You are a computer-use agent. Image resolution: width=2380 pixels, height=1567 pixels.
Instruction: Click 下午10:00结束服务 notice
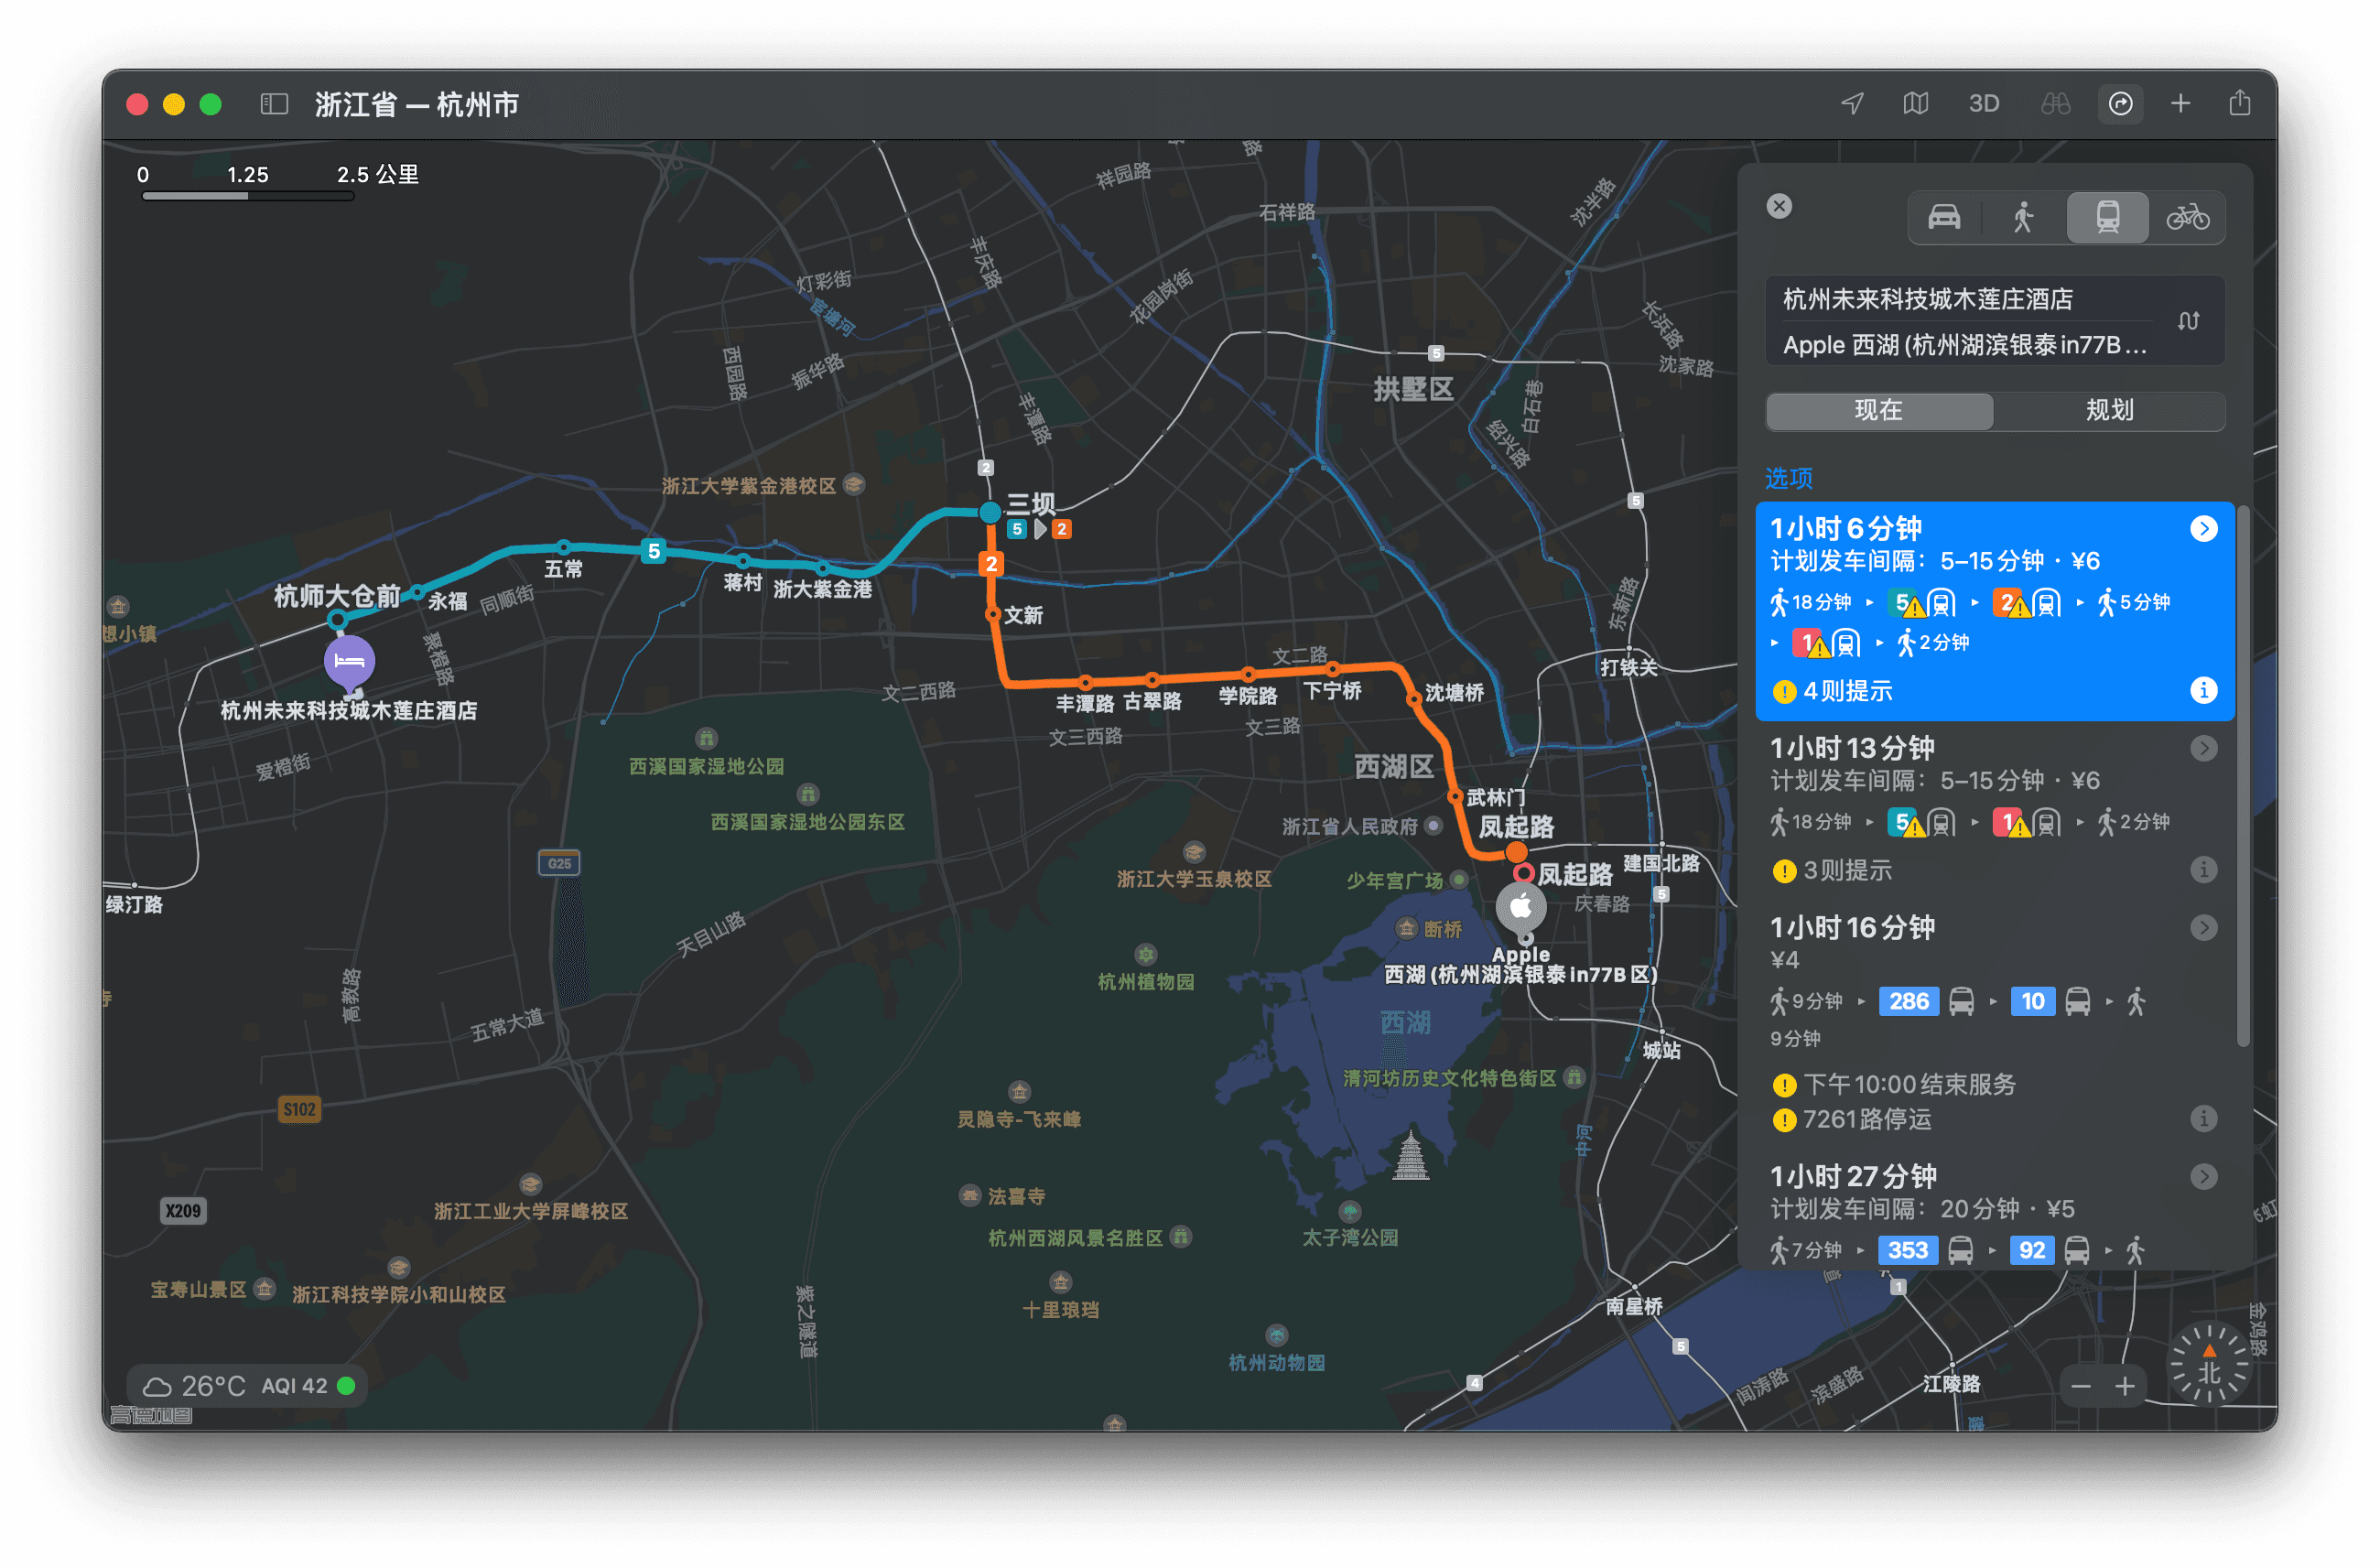[1909, 1084]
